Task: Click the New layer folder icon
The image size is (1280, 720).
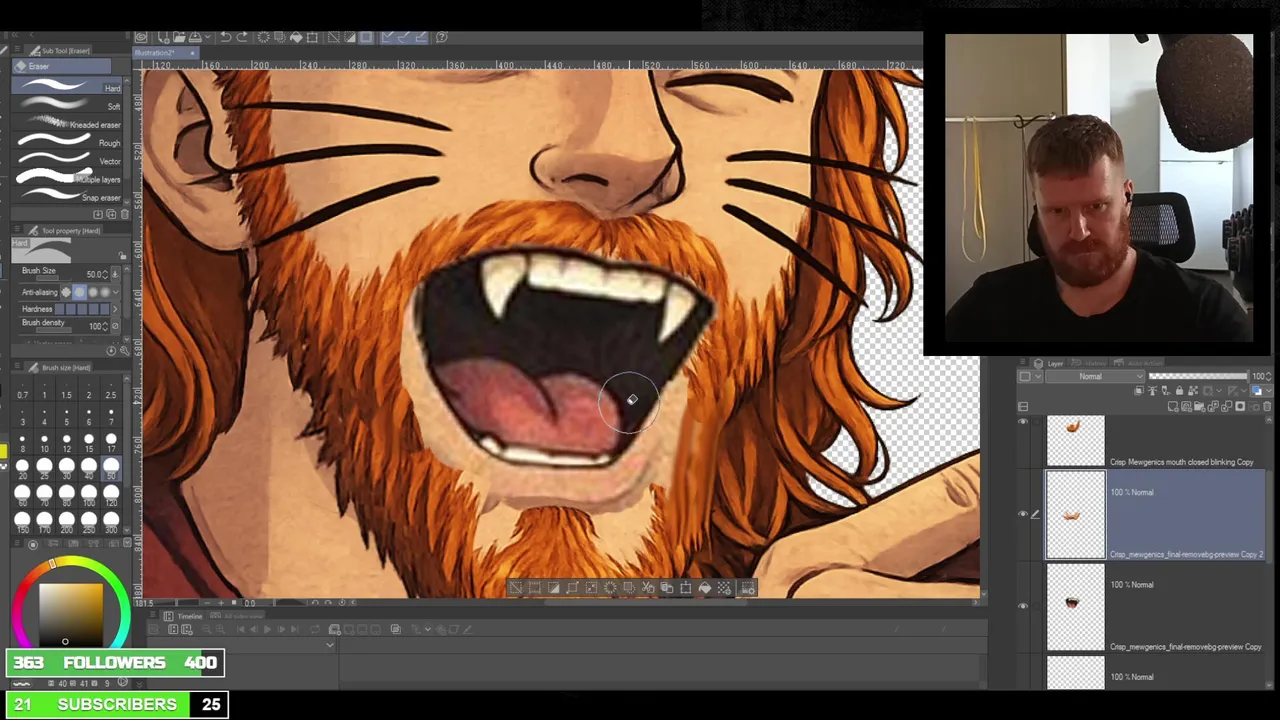Action: [x=1199, y=406]
